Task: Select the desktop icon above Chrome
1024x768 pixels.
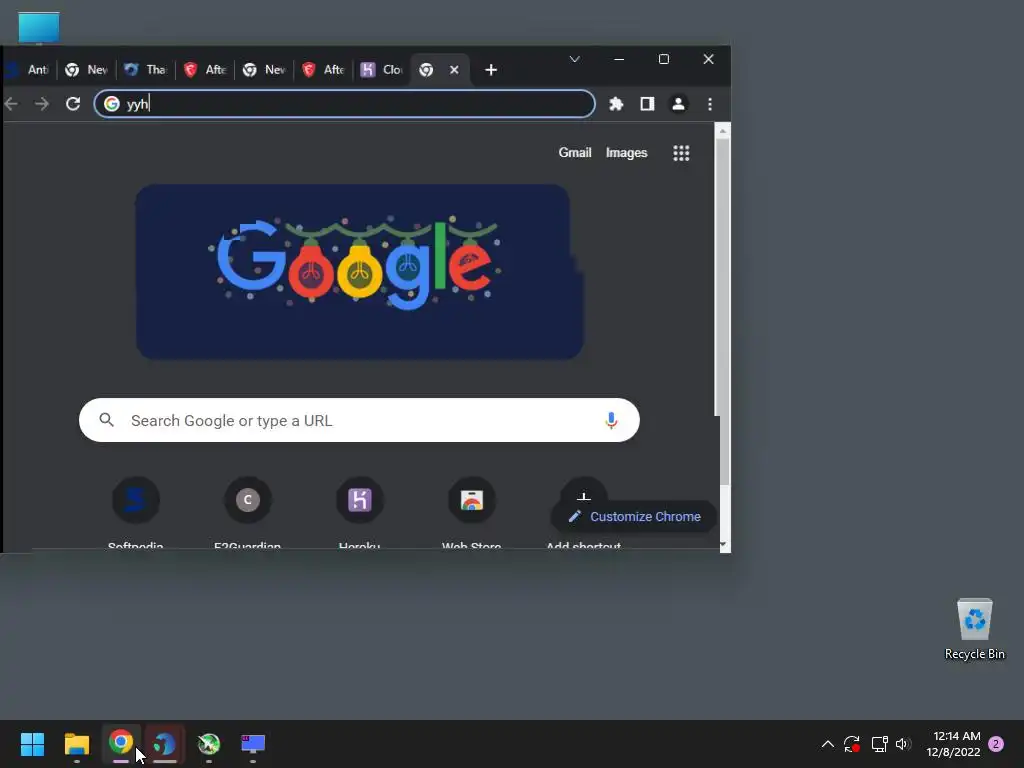Action: [39, 28]
